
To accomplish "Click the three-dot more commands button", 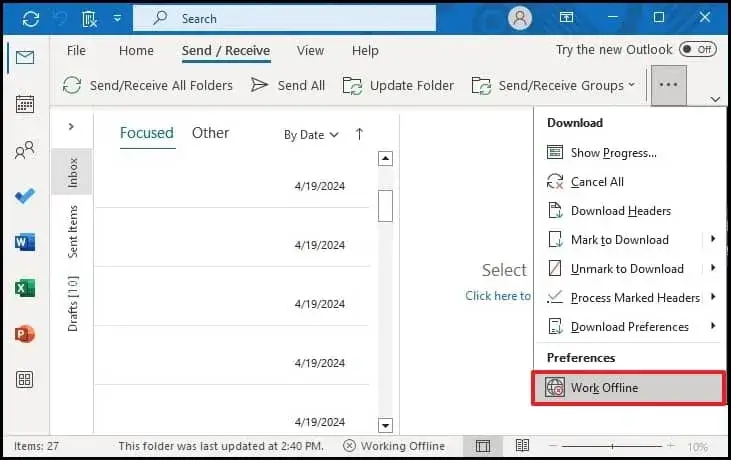I will (x=669, y=85).
